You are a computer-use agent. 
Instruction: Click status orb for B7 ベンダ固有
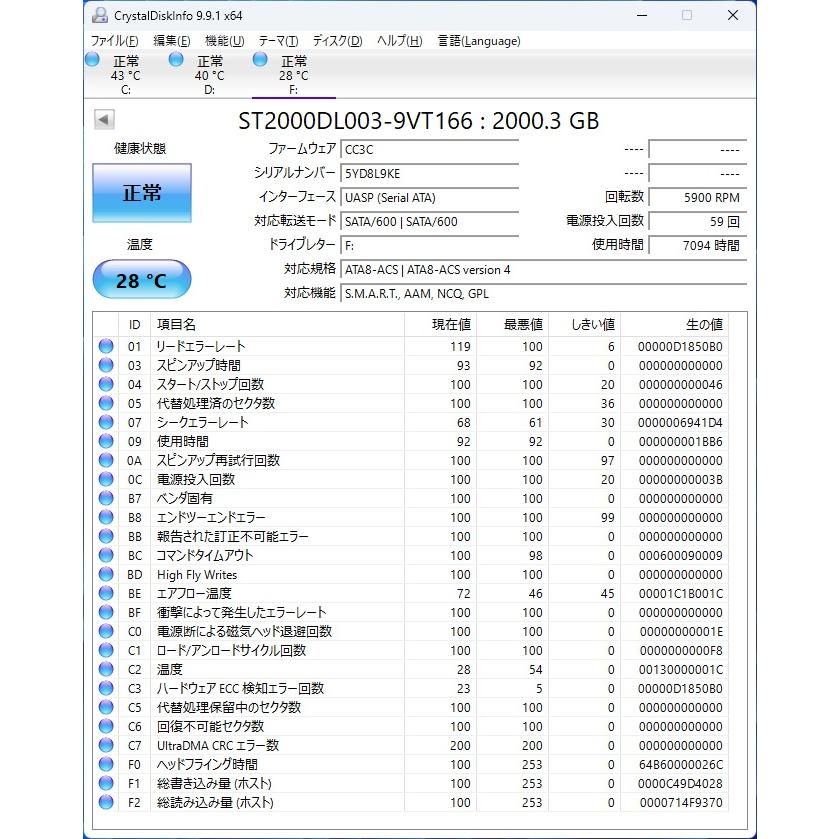tap(106, 498)
